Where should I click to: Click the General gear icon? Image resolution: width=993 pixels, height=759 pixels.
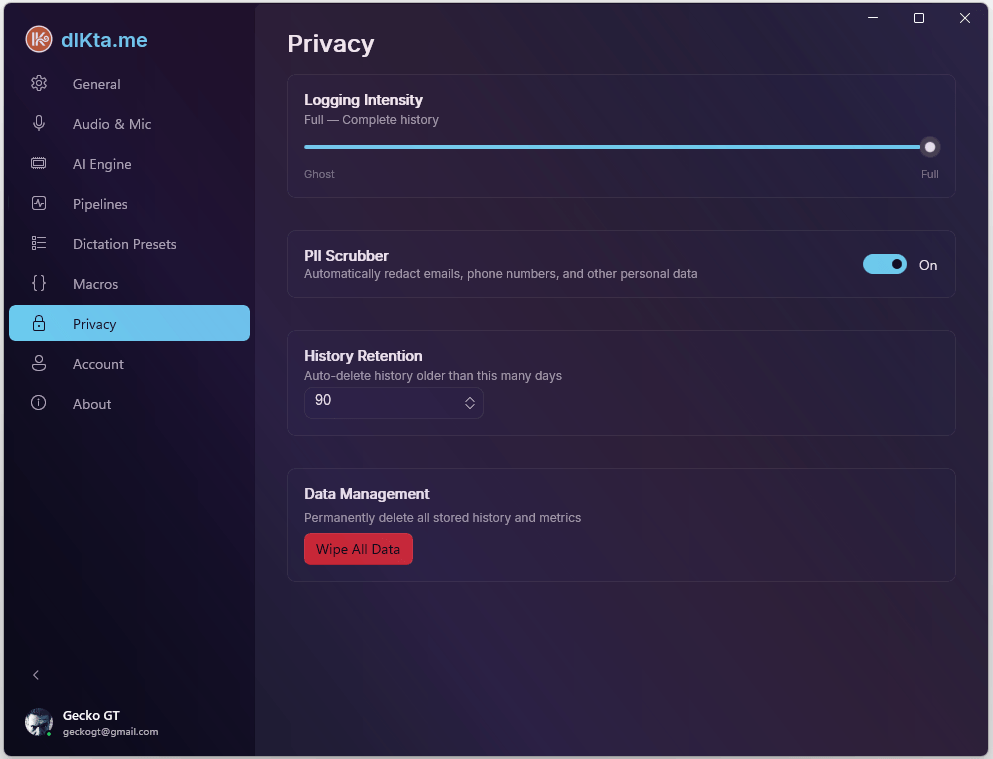click(x=39, y=84)
